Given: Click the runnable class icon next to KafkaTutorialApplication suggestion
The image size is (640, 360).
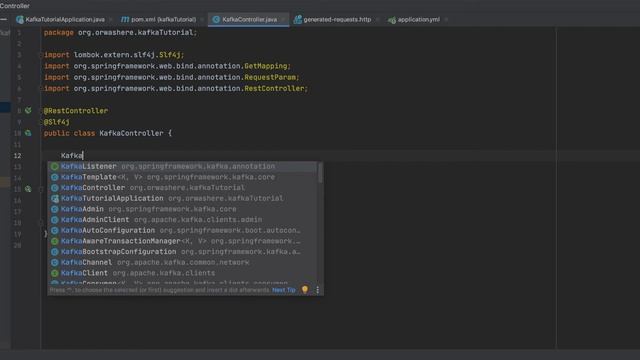Looking at the screenshot, I should [x=55, y=198].
